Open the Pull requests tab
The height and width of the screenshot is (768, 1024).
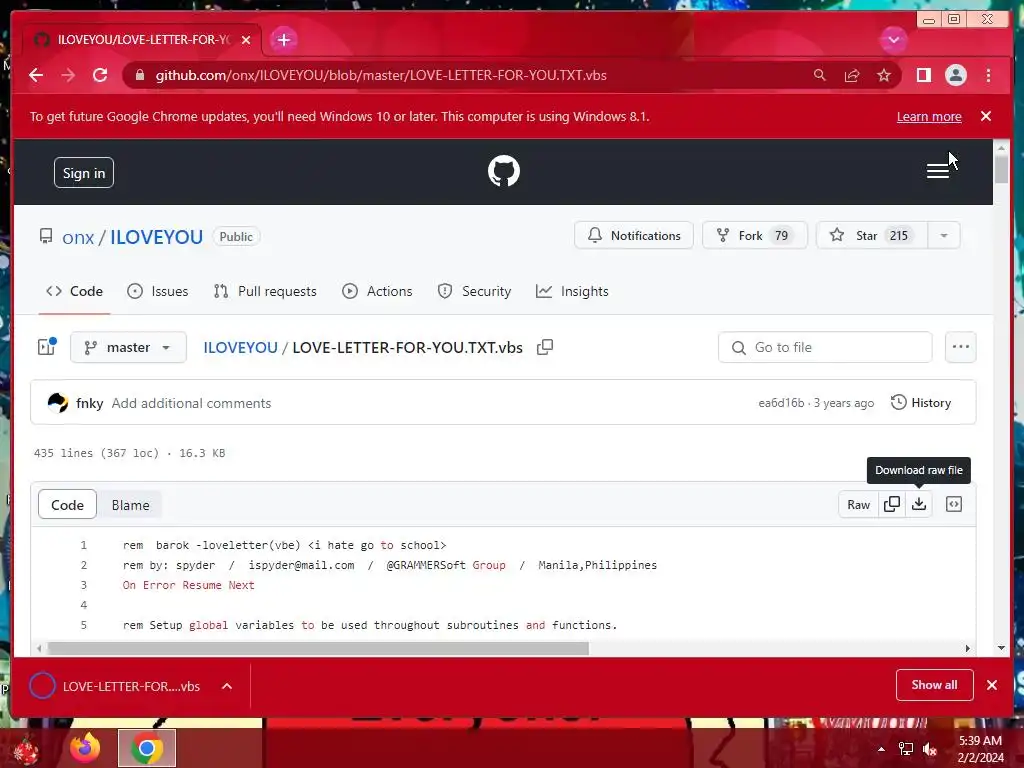coord(265,291)
